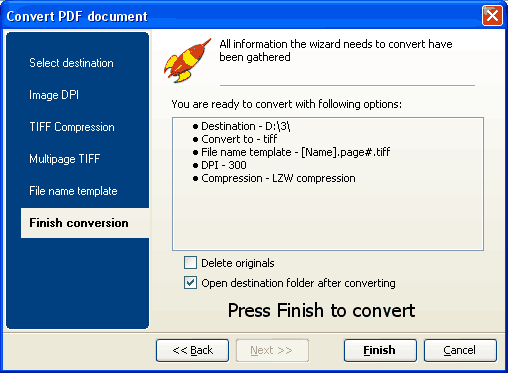Close the Convert PDF document dialog
The height and width of the screenshot is (373, 508).
(x=492, y=16)
